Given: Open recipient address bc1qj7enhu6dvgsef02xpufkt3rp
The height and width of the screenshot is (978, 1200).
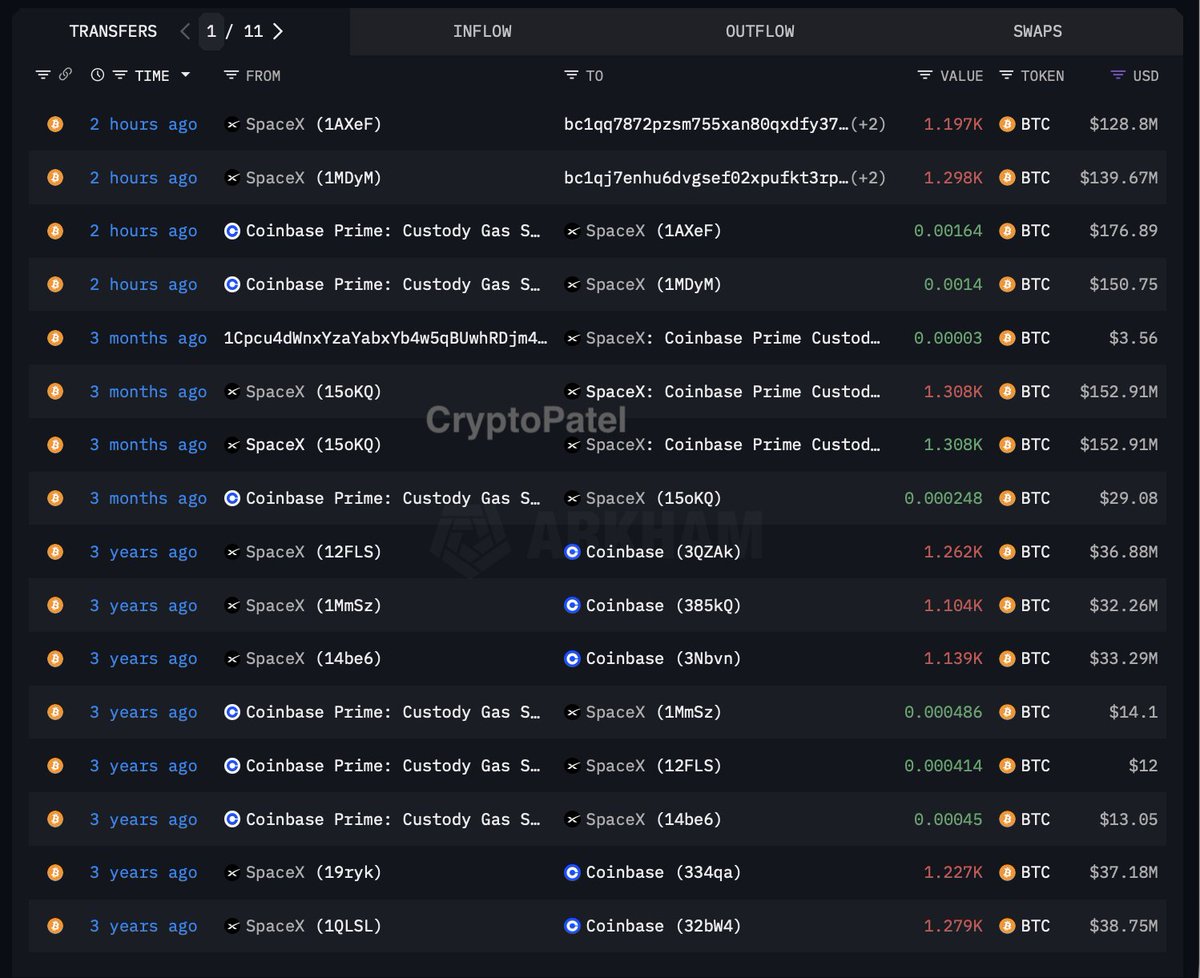Looking at the screenshot, I should (x=707, y=178).
